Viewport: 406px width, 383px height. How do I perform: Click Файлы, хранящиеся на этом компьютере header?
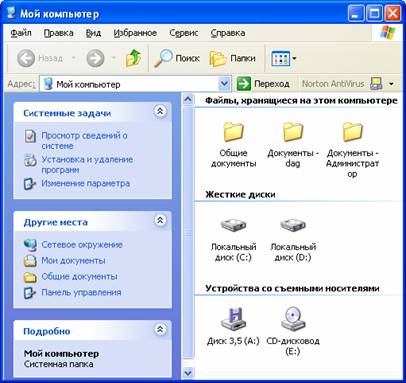[x=301, y=100]
